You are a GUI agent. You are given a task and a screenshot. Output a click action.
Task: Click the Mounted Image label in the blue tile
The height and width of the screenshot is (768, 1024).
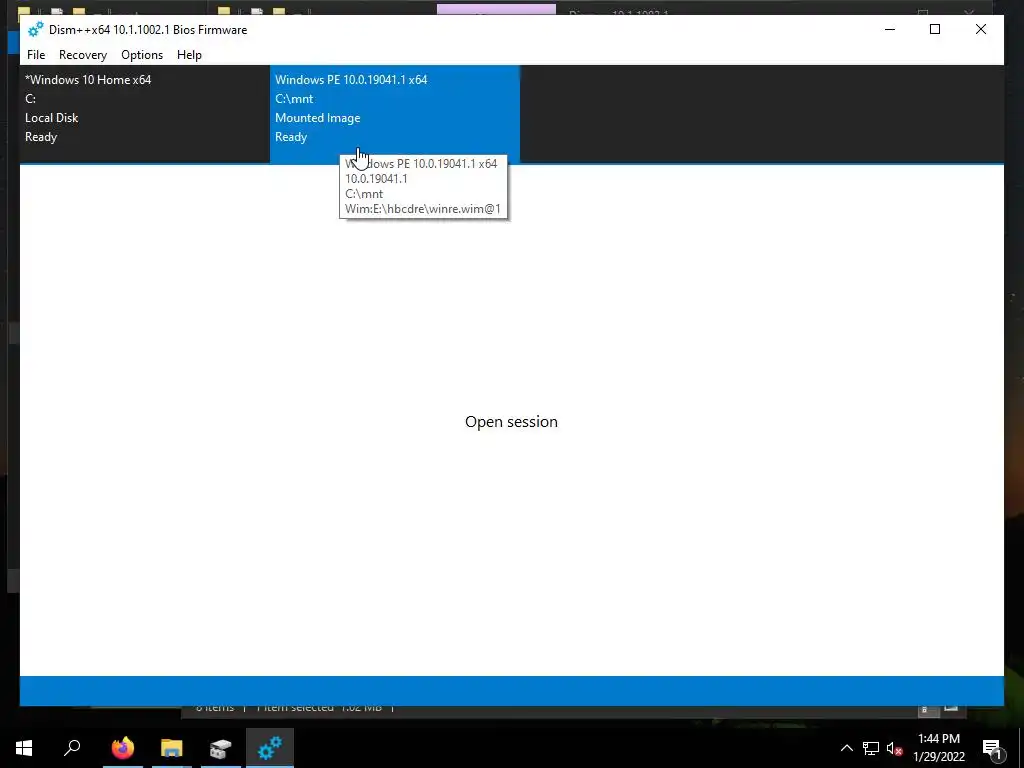coord(317,118)
